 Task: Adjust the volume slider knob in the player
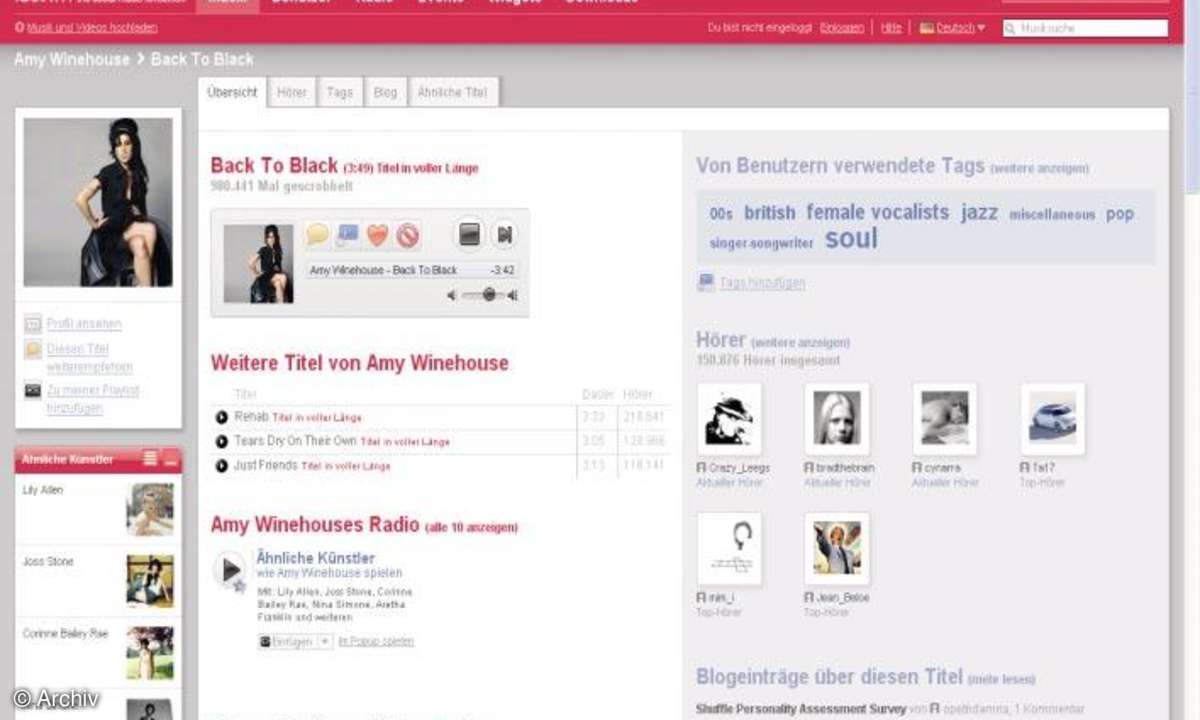[489, 294]
